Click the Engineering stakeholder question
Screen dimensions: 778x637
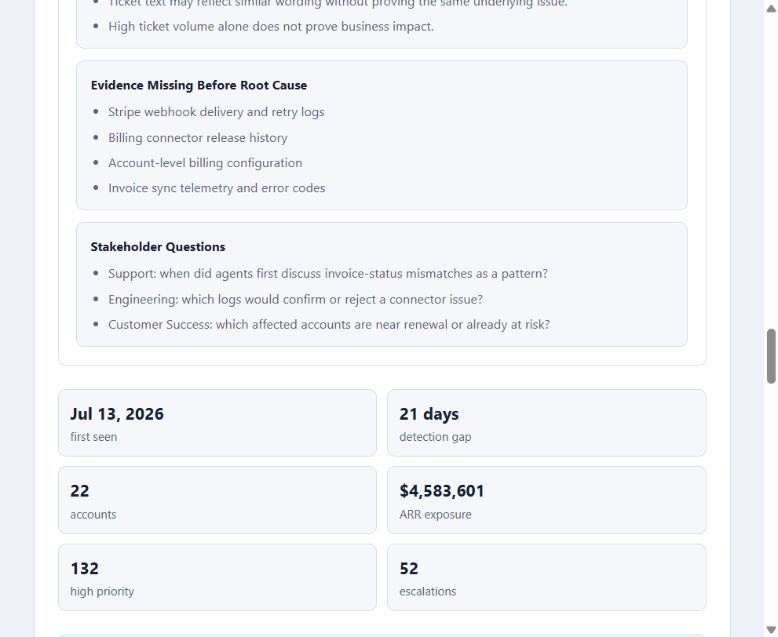tap(295, 300)
